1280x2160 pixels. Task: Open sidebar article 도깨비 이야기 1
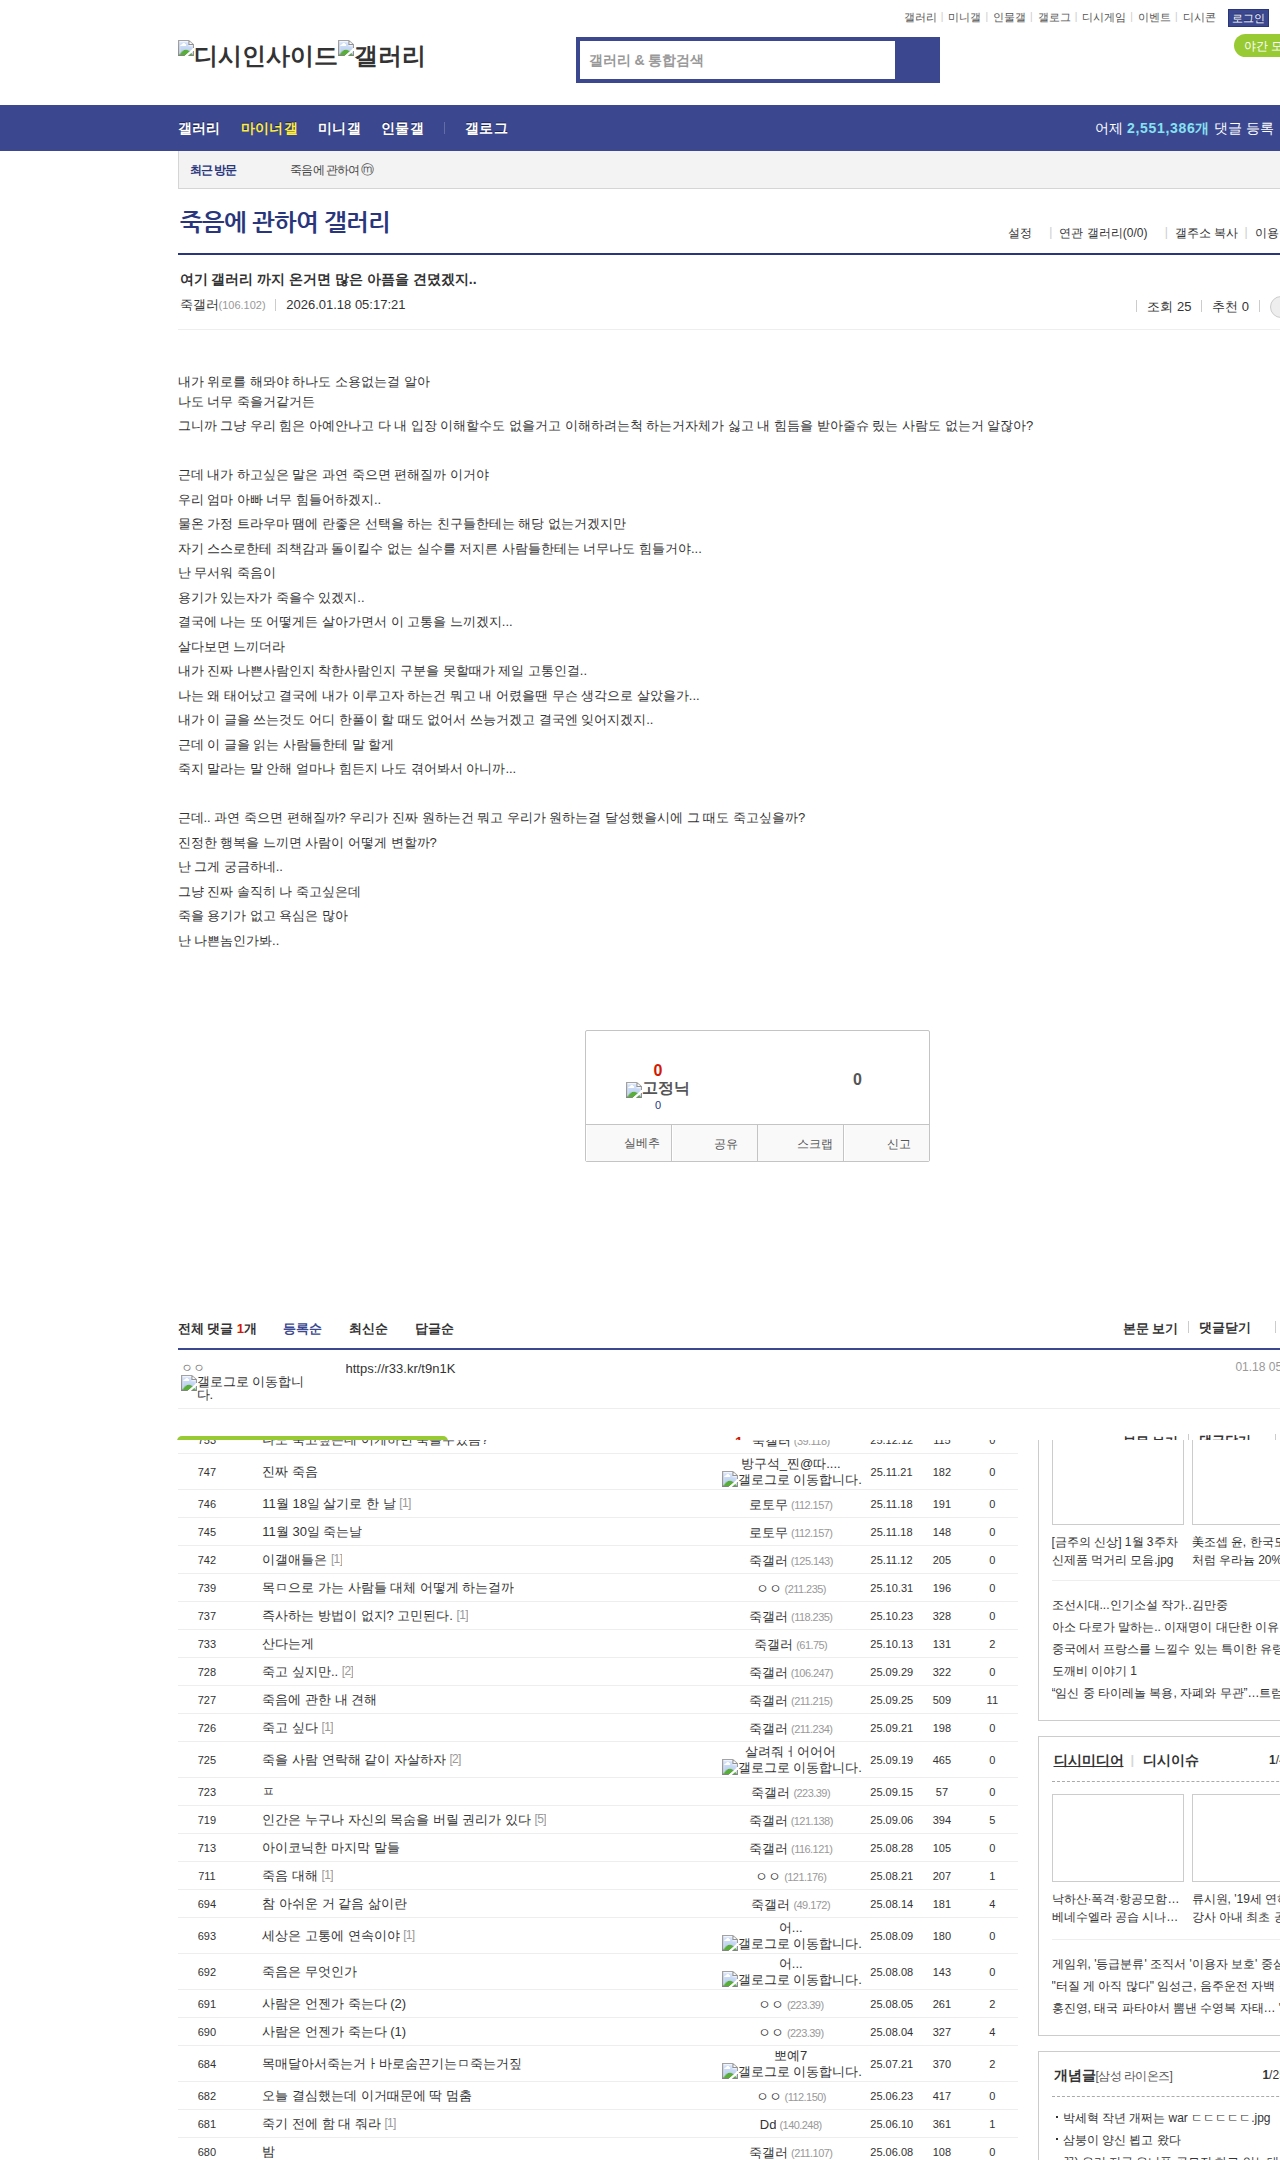tap(1094, 1671)
